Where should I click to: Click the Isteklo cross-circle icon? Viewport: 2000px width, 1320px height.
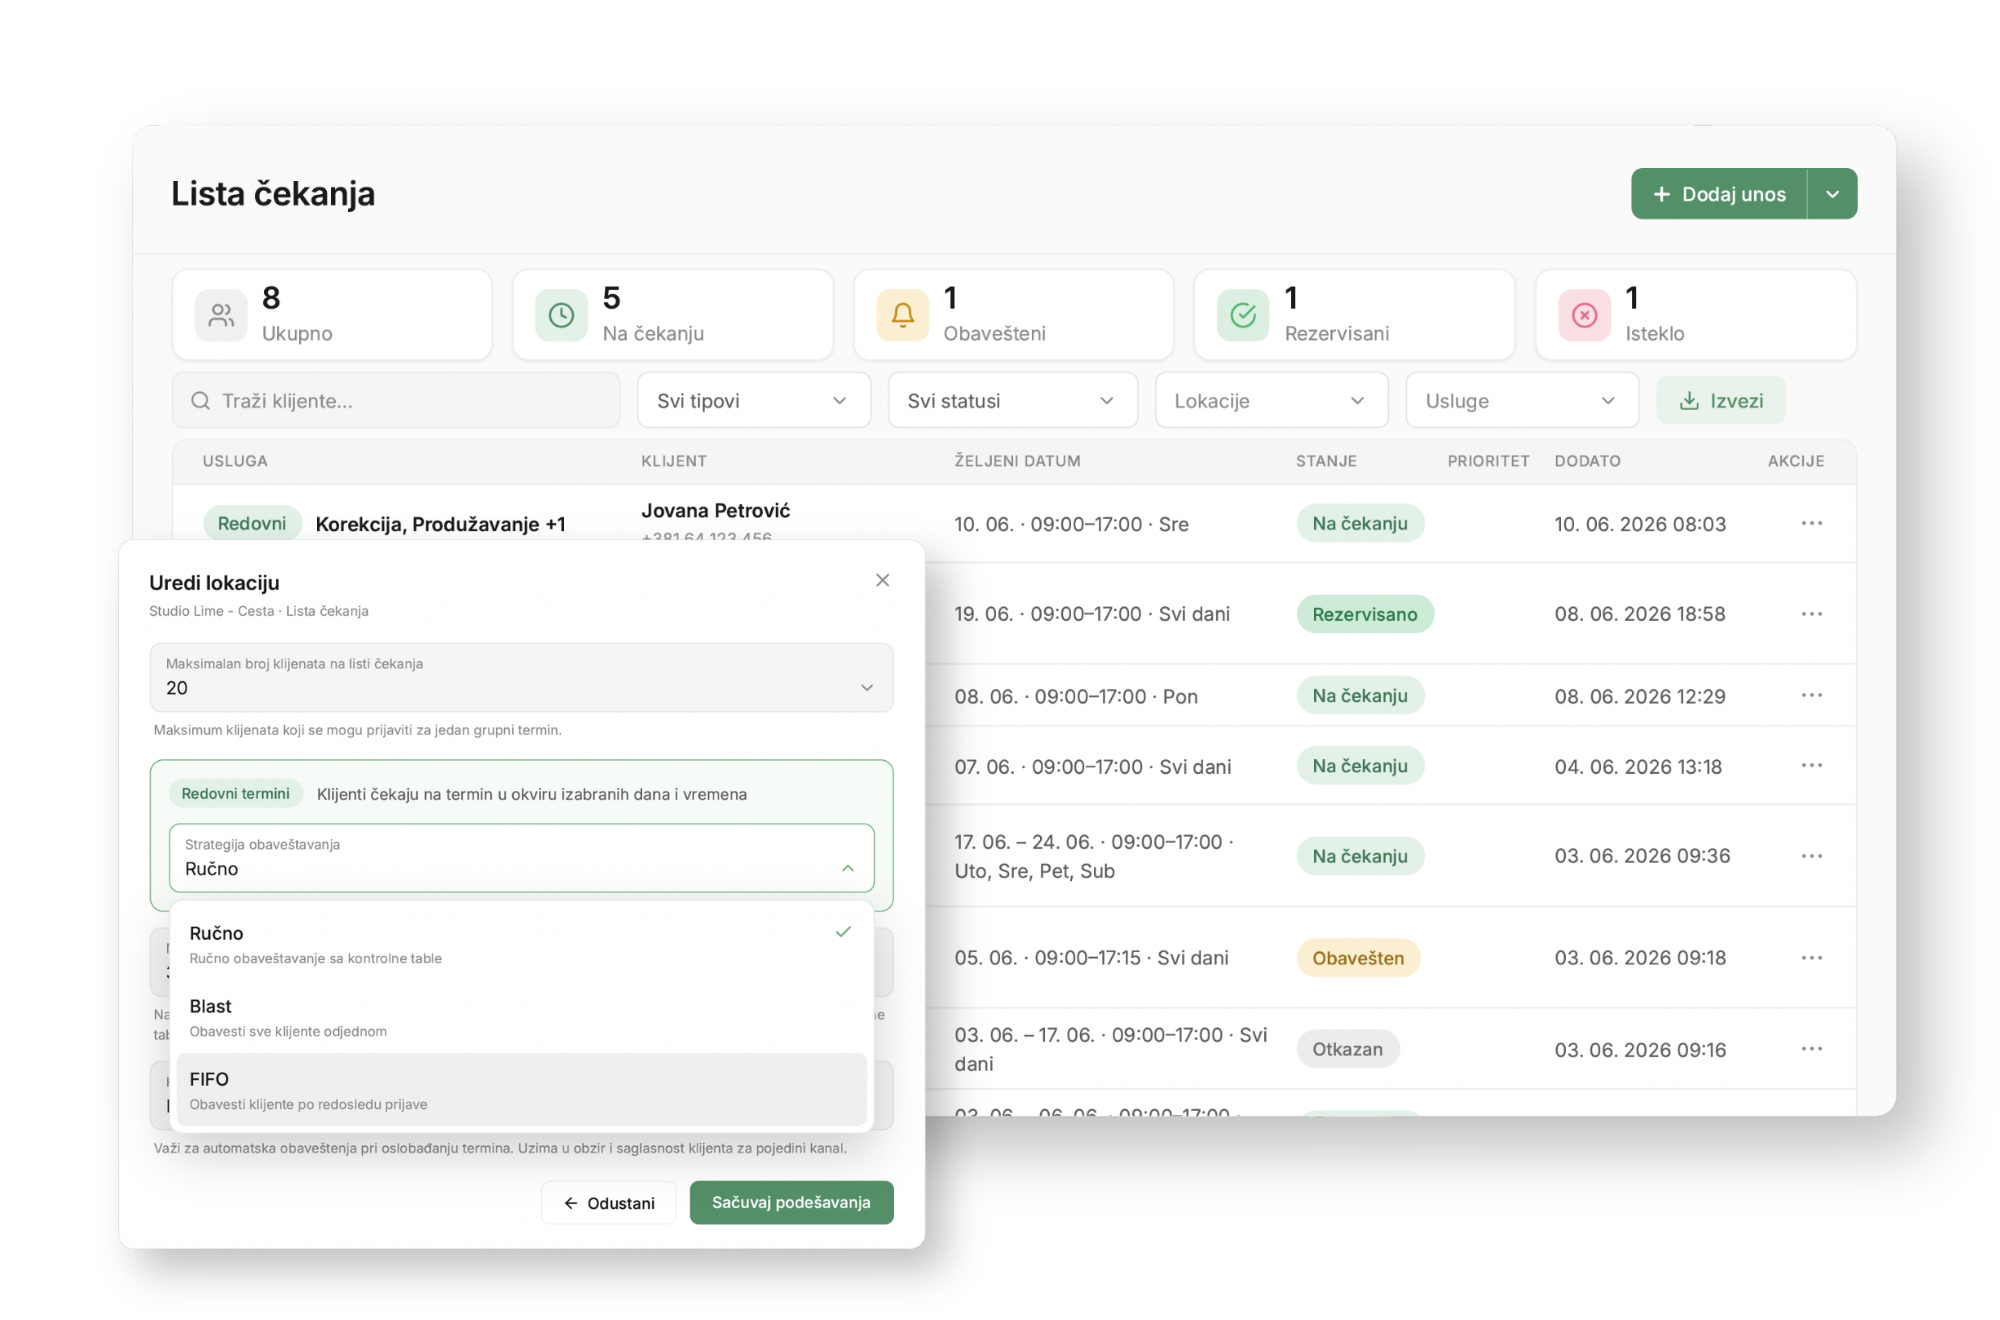(1584, 315)
